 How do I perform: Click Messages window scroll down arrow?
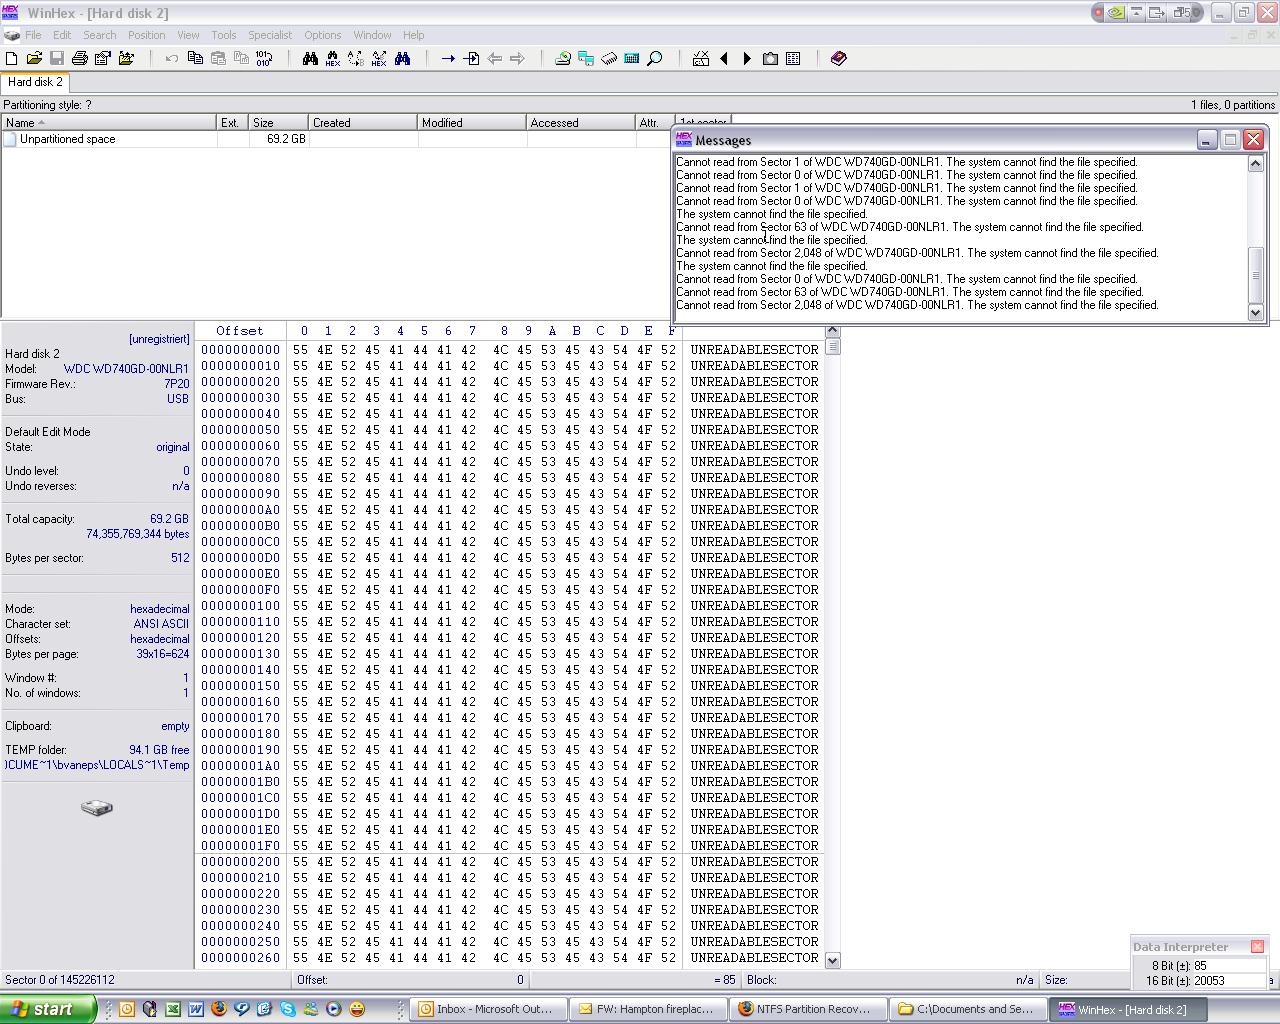click(x=1256, y=312)
